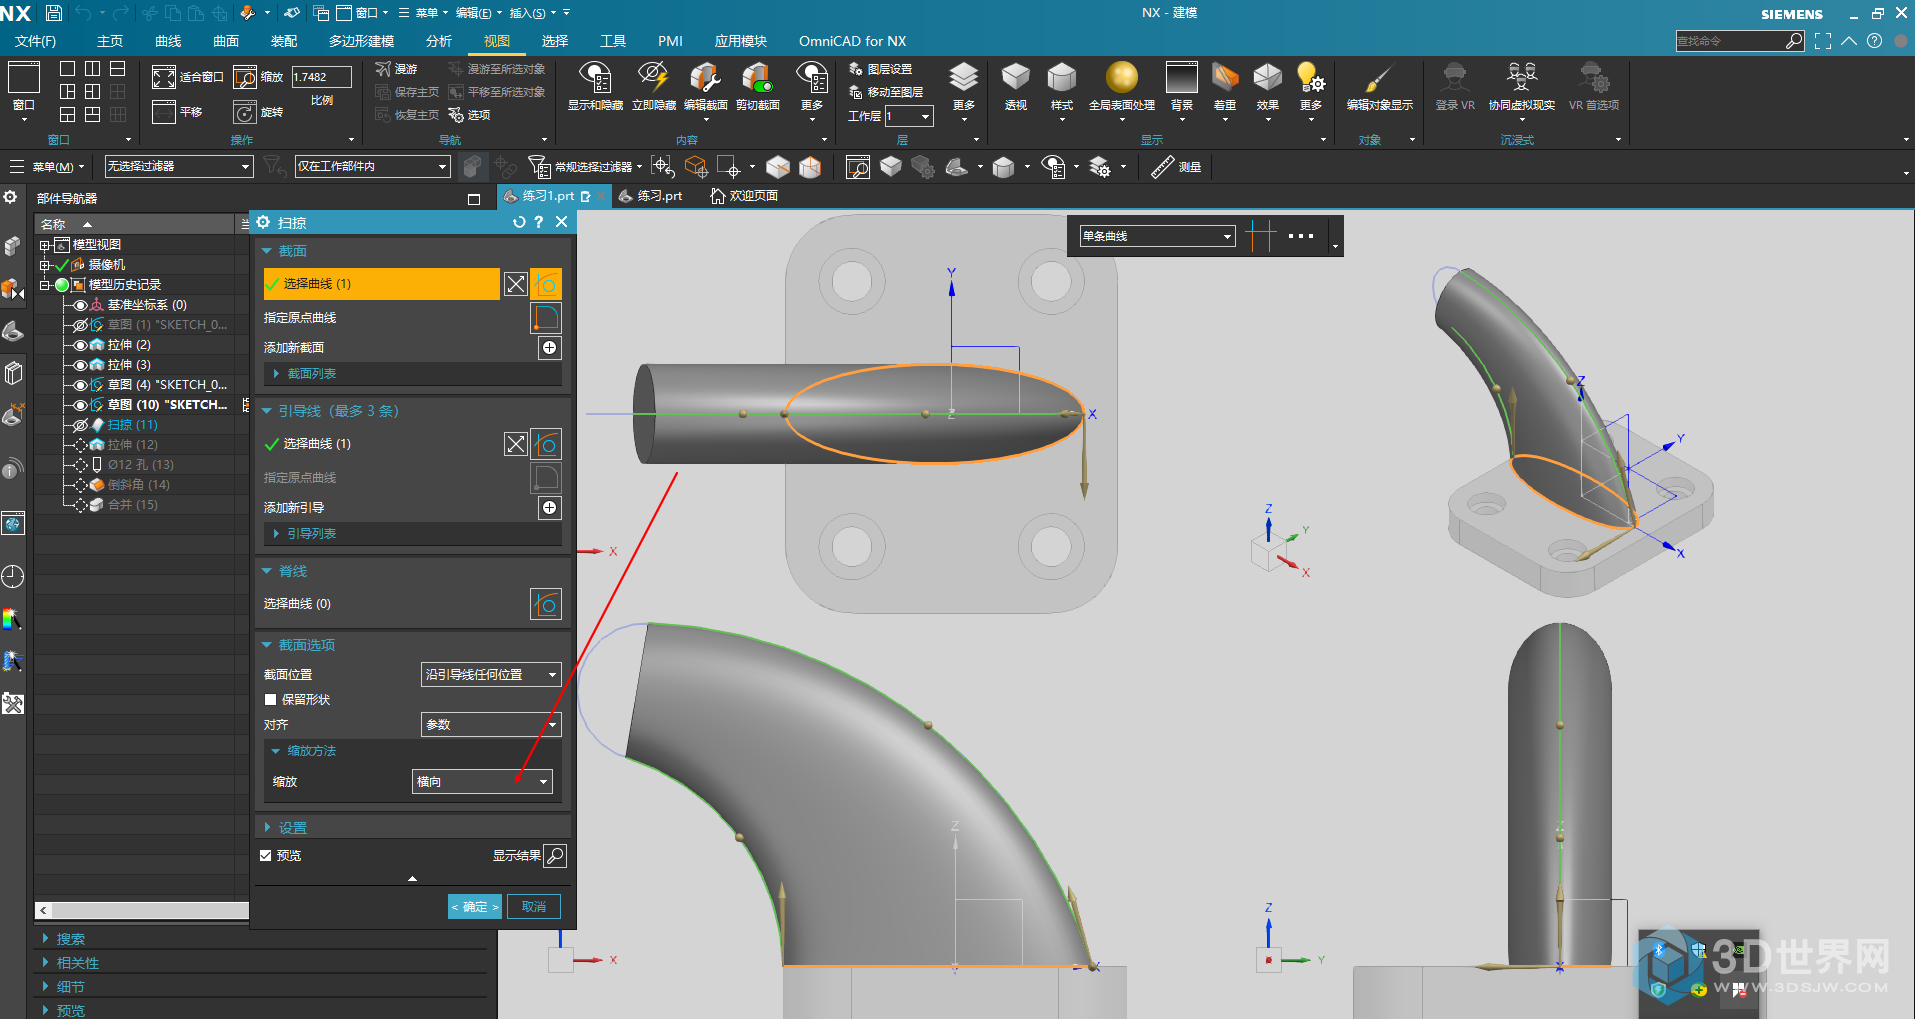
Task: Click Edit Object Display brush icon
Action: [x=1379, y=78]
